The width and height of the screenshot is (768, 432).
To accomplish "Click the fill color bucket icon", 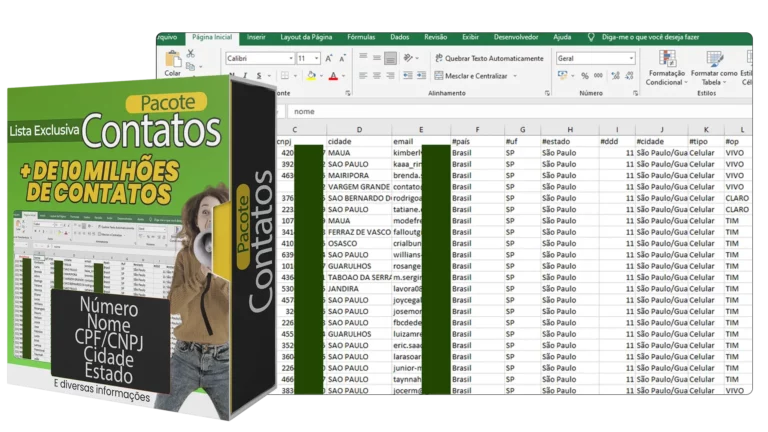I will [x=311, y=76].
